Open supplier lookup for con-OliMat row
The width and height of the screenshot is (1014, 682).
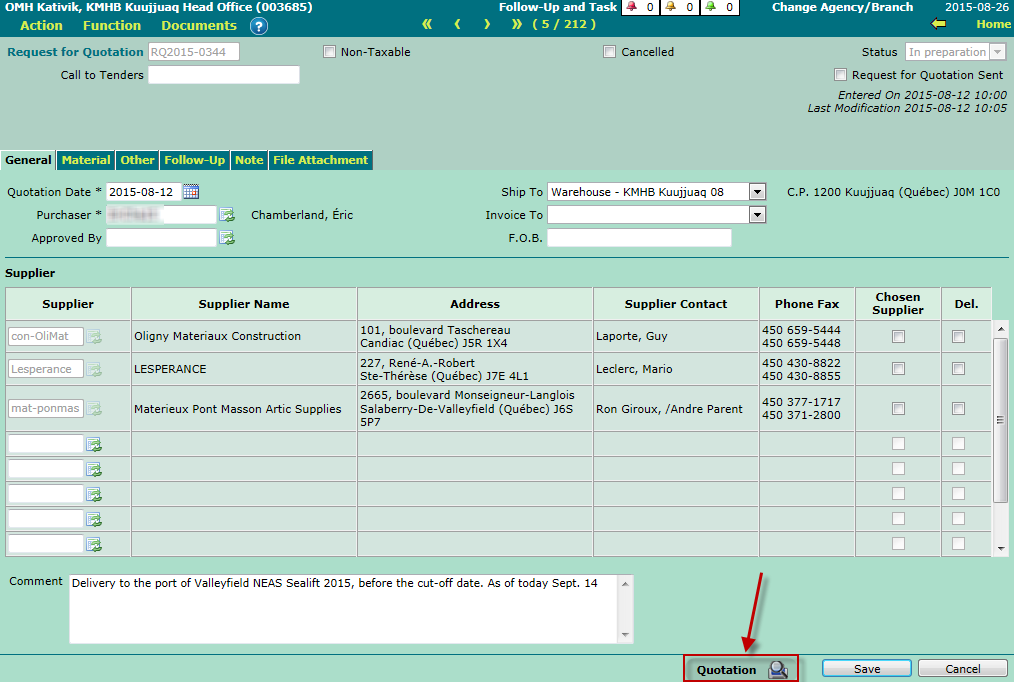click(94, 336)
